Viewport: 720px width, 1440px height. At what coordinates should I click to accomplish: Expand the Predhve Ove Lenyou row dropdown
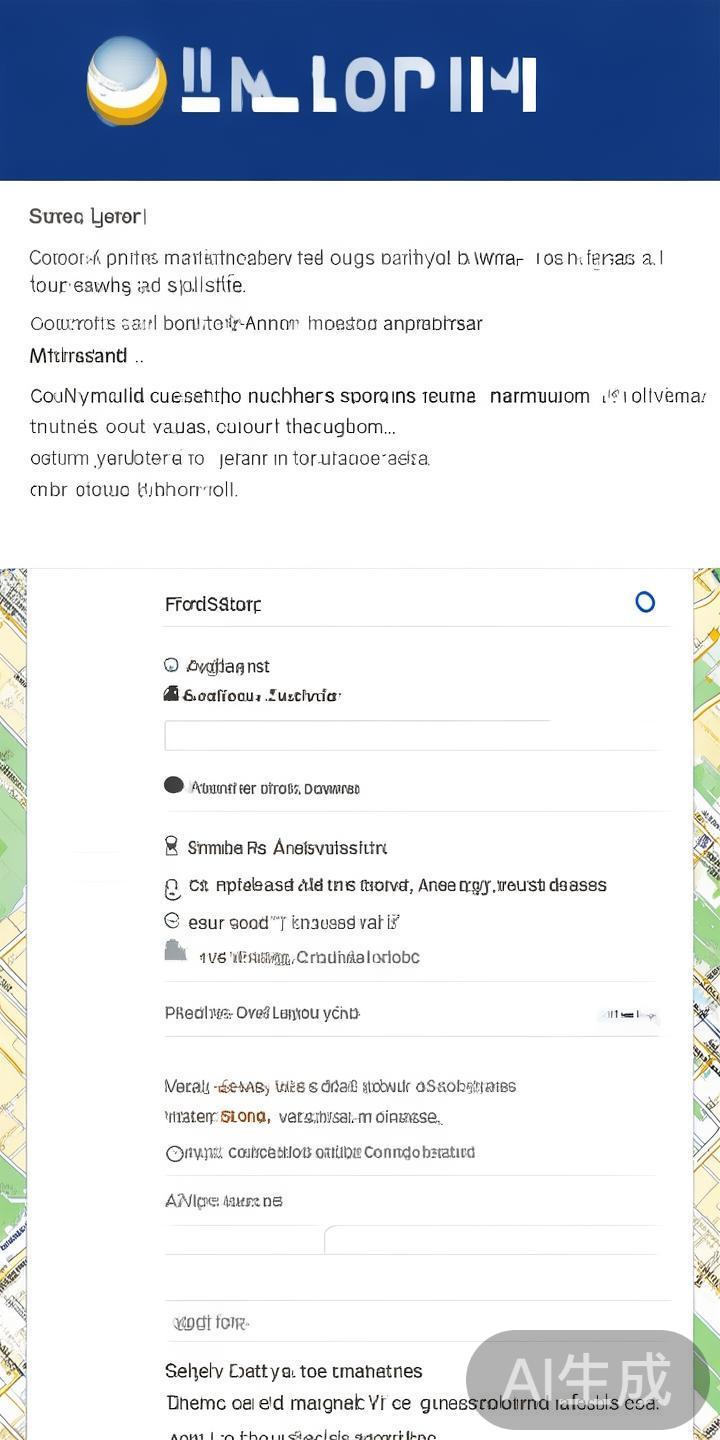tap(628, 1014)
